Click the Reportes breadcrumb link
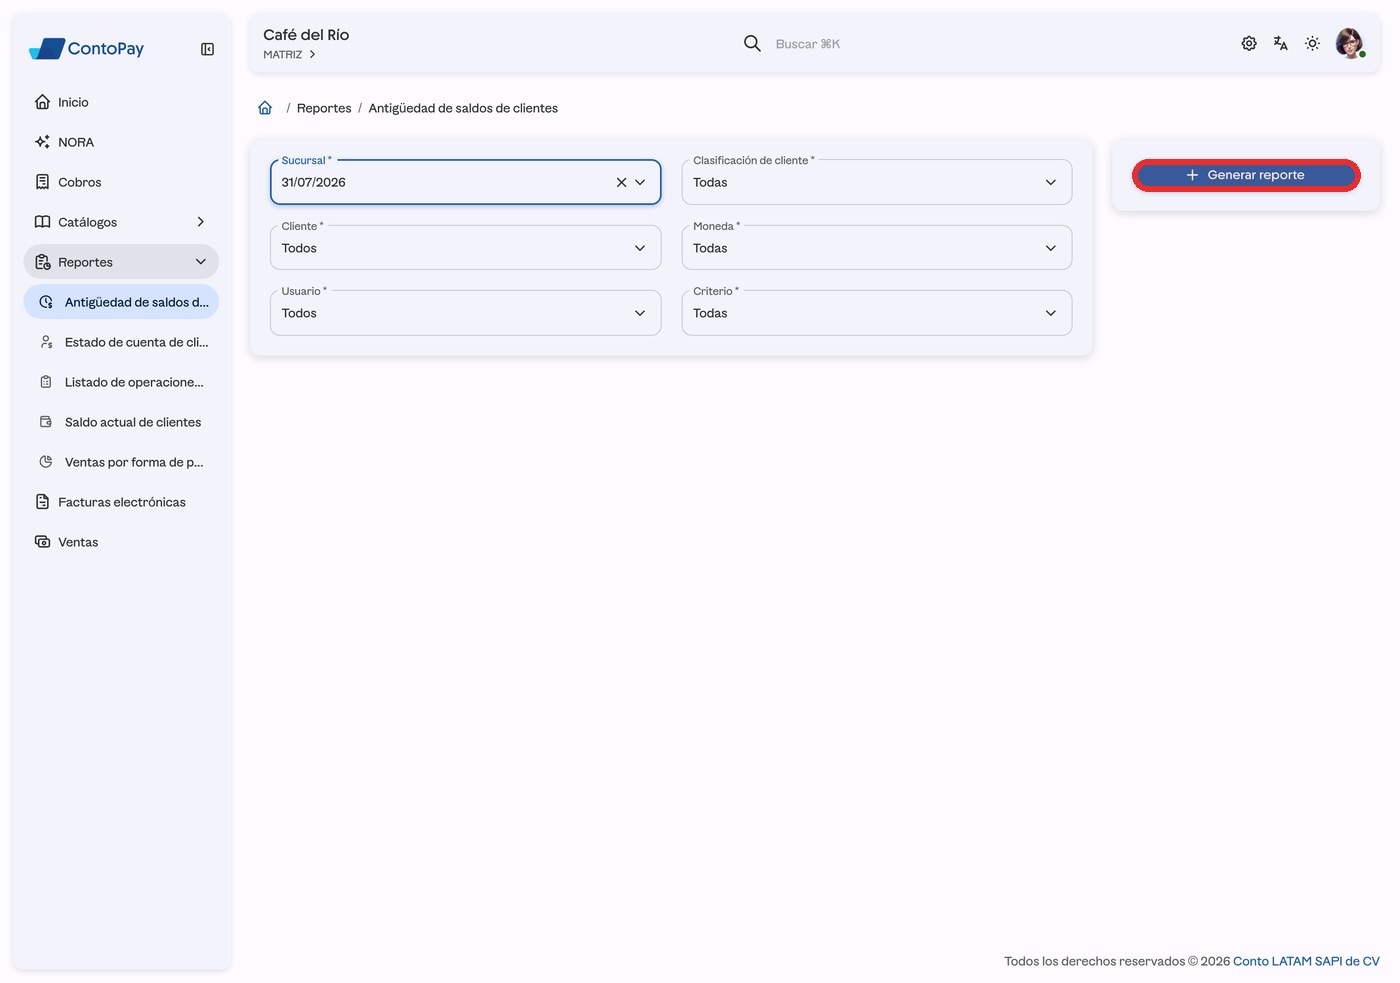This screenshot has height=983, width=1400. pos(324,108)
